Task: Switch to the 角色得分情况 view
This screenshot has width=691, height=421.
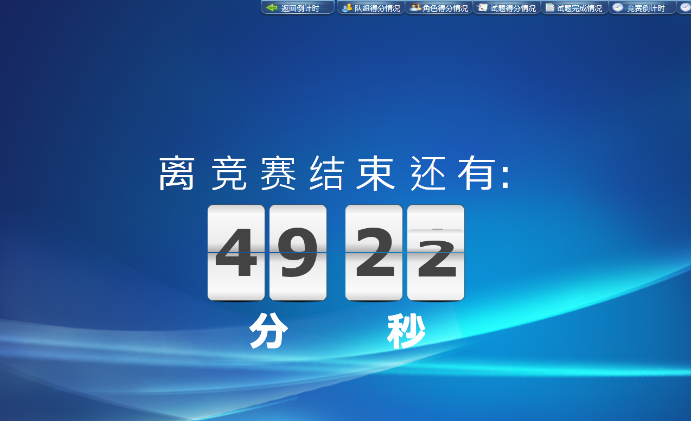Action: coord(445,8)
